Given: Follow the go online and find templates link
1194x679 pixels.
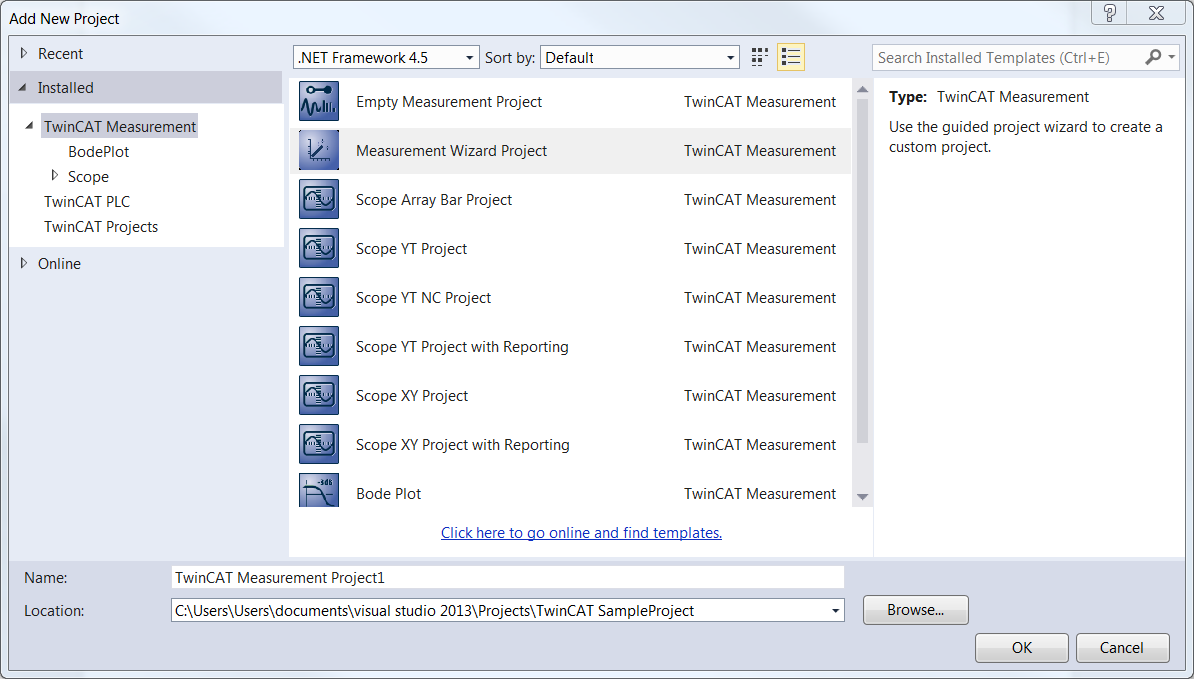Looking at the screenshot, I should click(x=581, y=533).
